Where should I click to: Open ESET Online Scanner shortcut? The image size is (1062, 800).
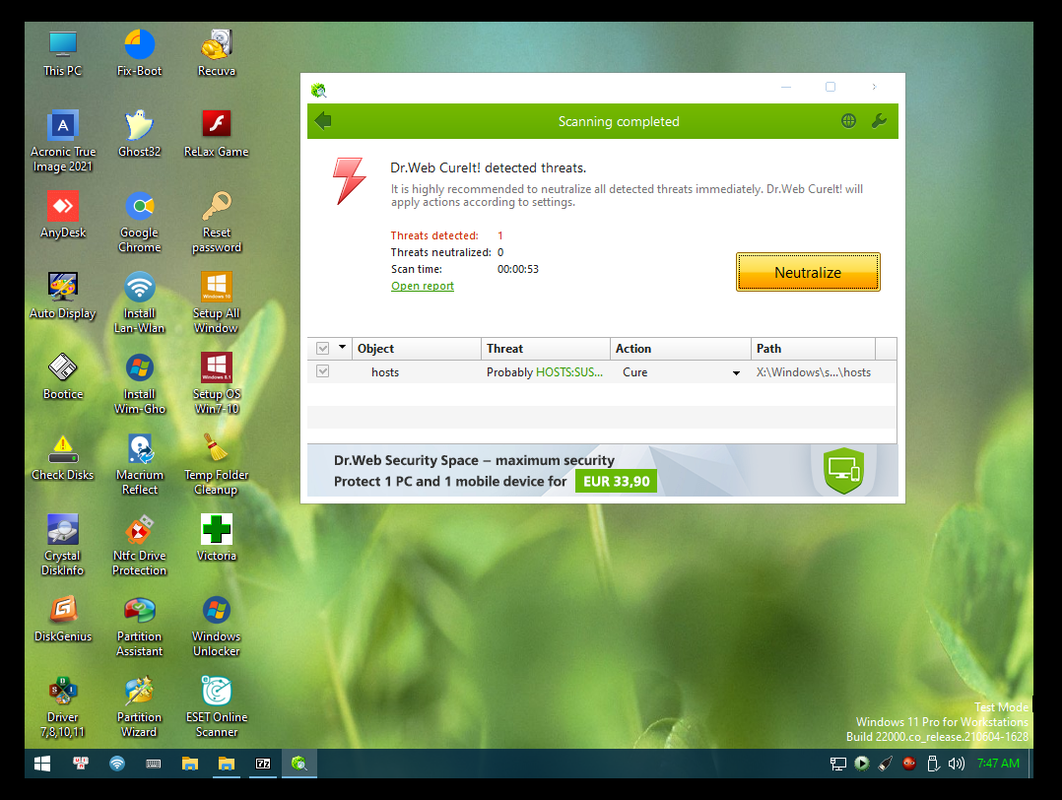click(217, 707)
